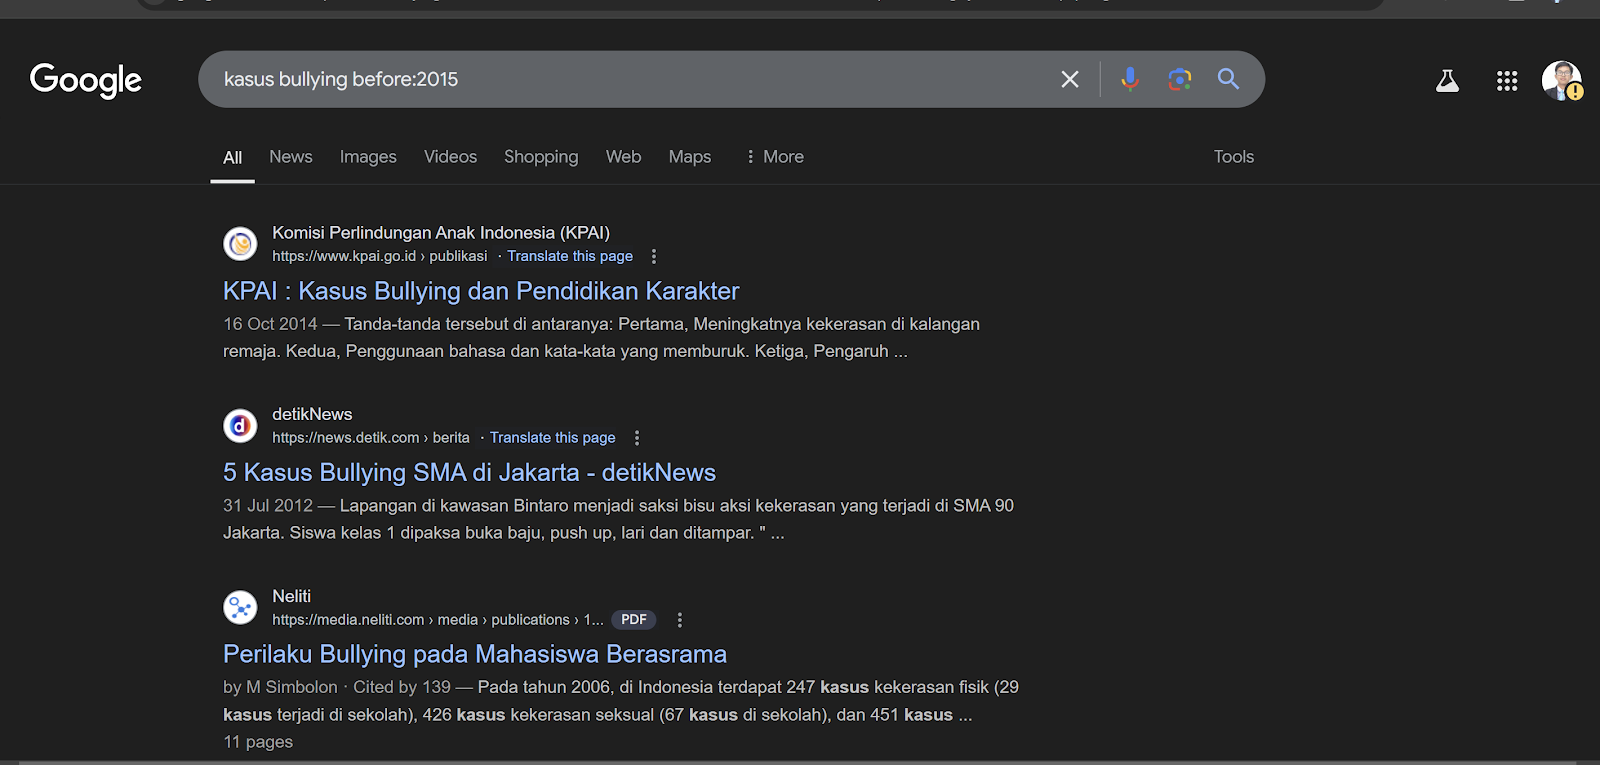This screenshot has height=765, width=1600.
Task: Open '5 Kasus Bullying SMA di Jakarta' result
Action: 469,472
